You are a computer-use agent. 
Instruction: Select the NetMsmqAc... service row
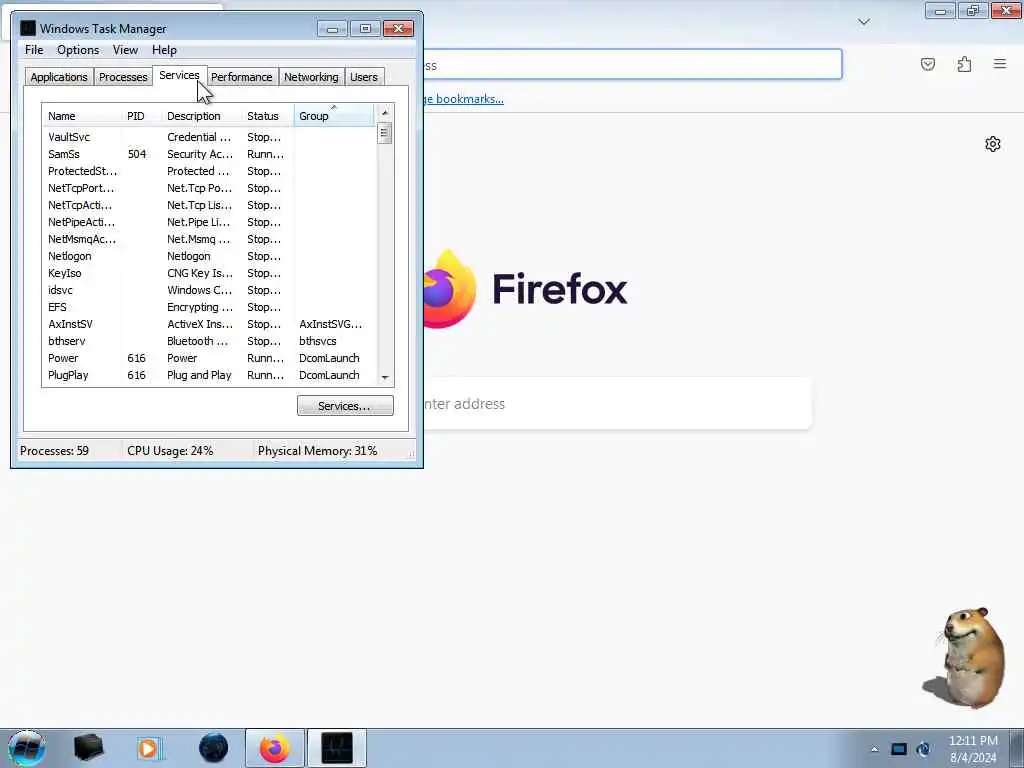pos(209,239)
